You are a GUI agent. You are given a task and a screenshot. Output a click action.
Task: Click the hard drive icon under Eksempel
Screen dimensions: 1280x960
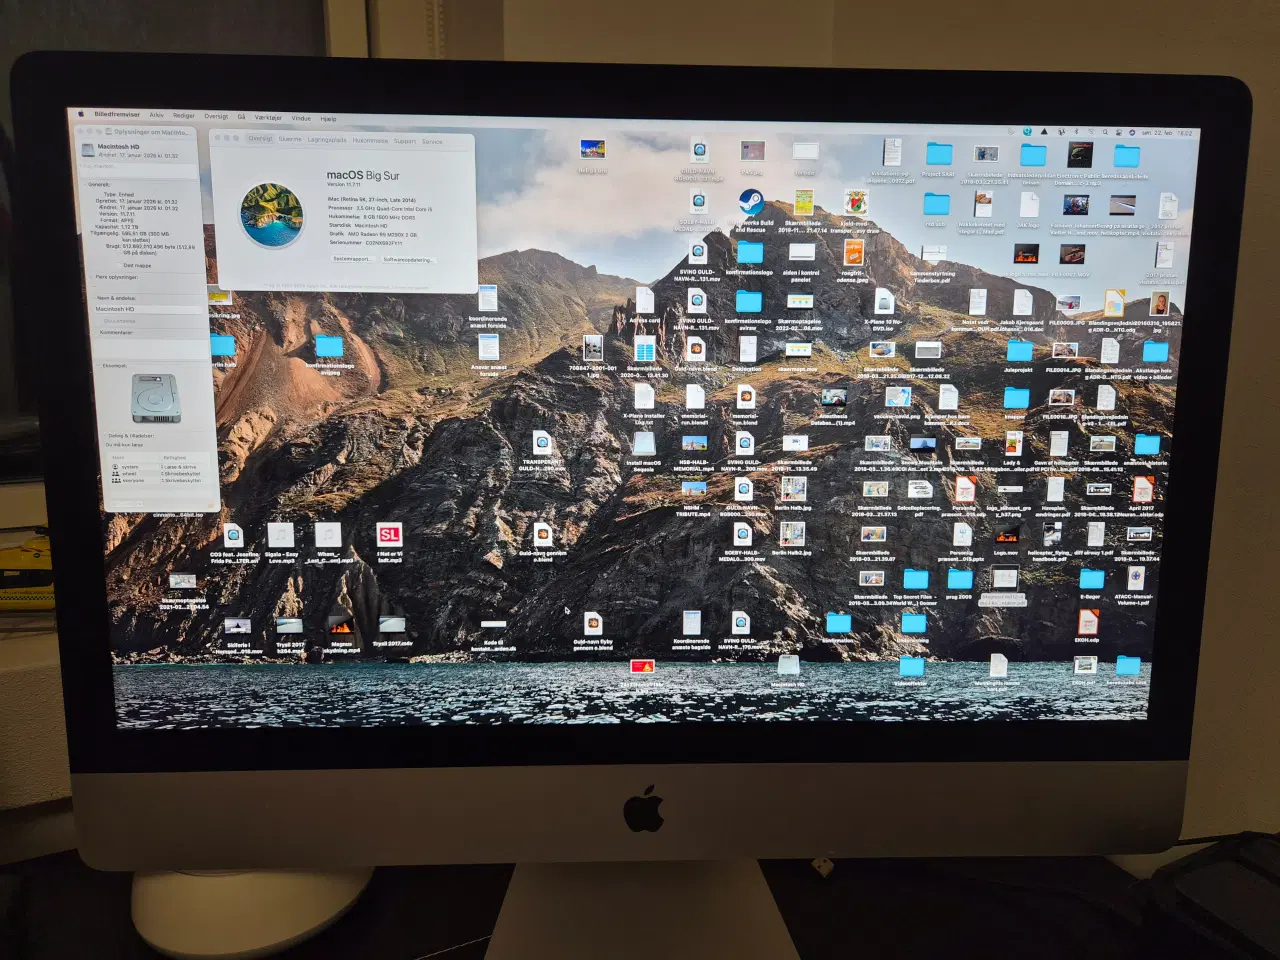[x=155, y=397]
